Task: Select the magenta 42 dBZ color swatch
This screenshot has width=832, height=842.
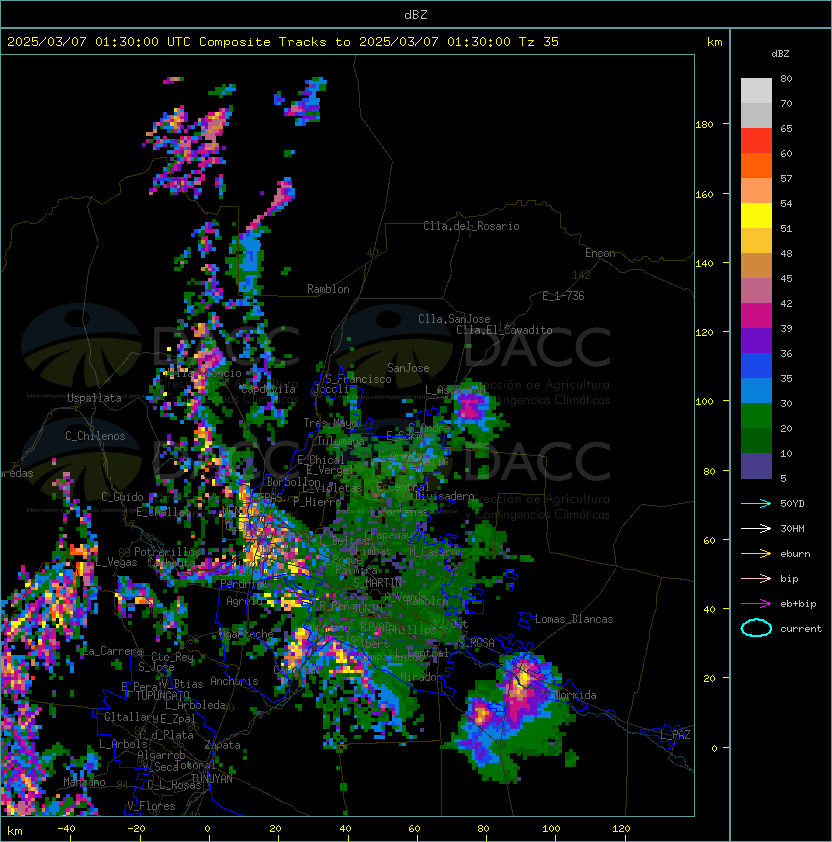Action: (x=756, y=315)
